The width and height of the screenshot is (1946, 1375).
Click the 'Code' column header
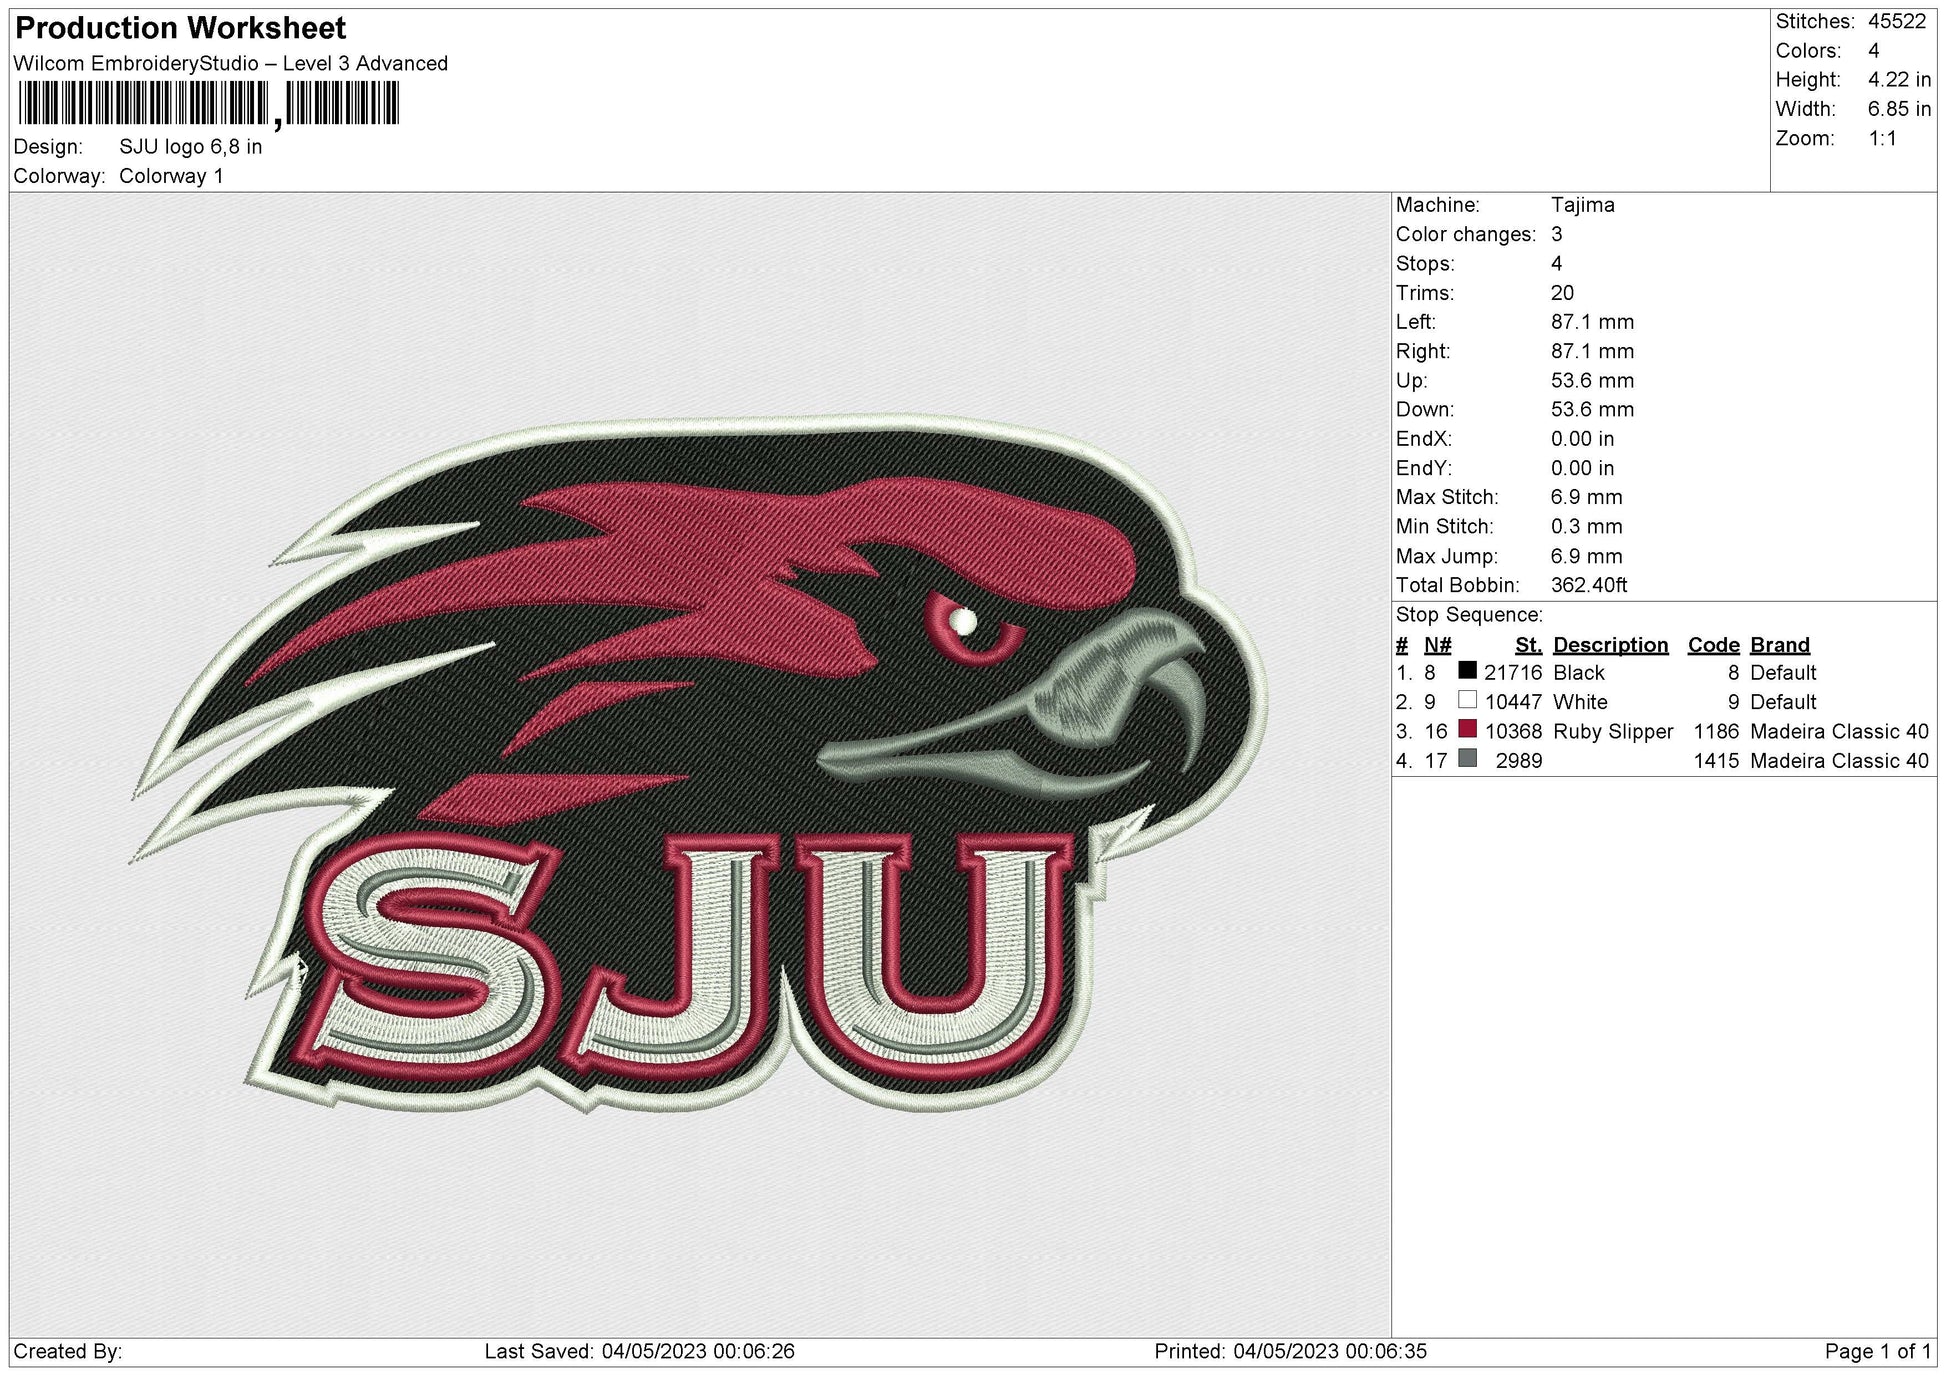1713,646
